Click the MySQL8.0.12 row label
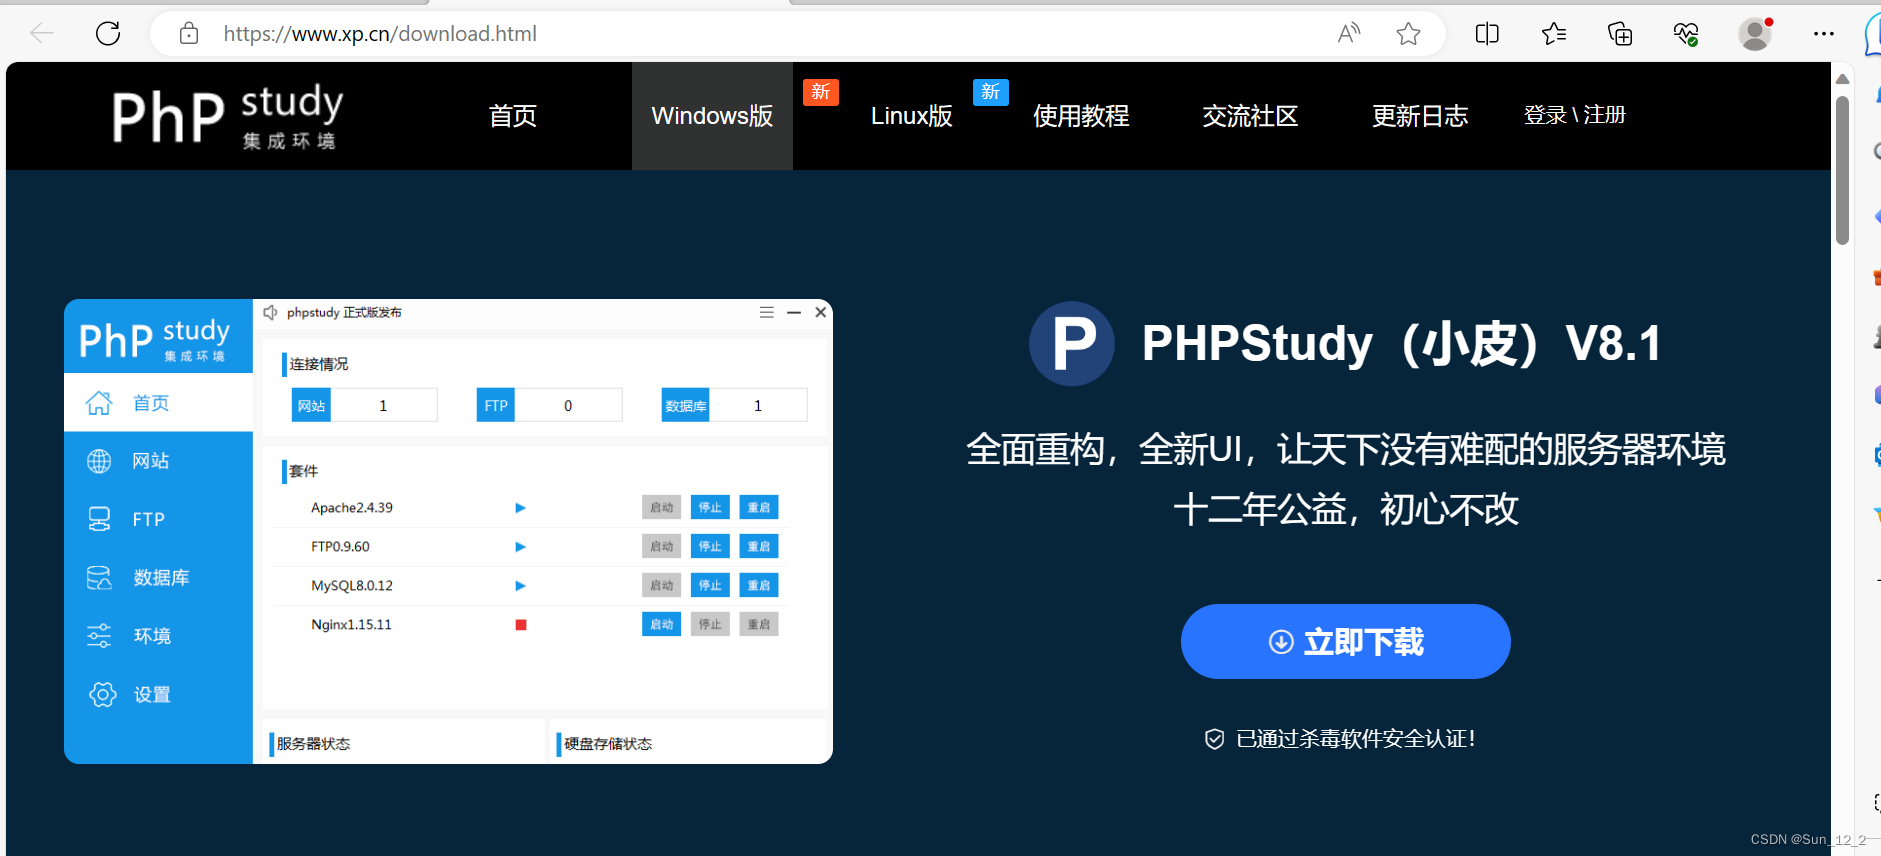Viewport: 1881px width, 856px height. click(352, 585)
